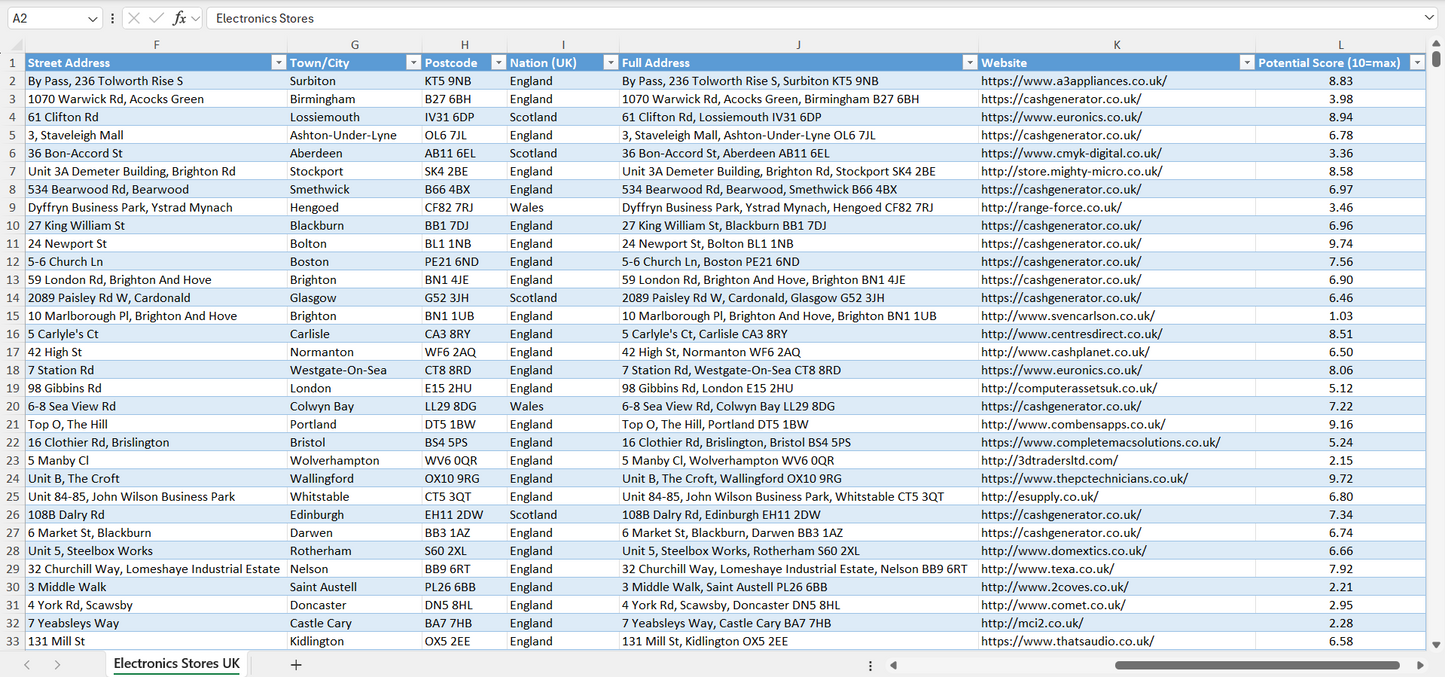The height and width of the screenshot is (677, 1445).
Task: Open the Potential Score column filter
Action: click(1417, 62)
